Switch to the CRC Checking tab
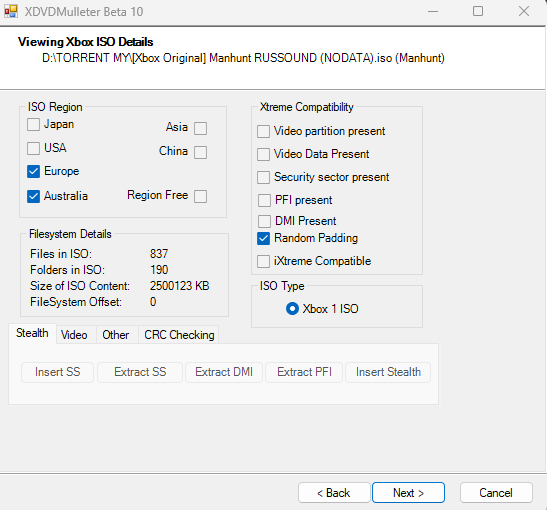Image resolution: width=547 pixels, height=510 pixels. pyautogui.click(x=179, y=335)
